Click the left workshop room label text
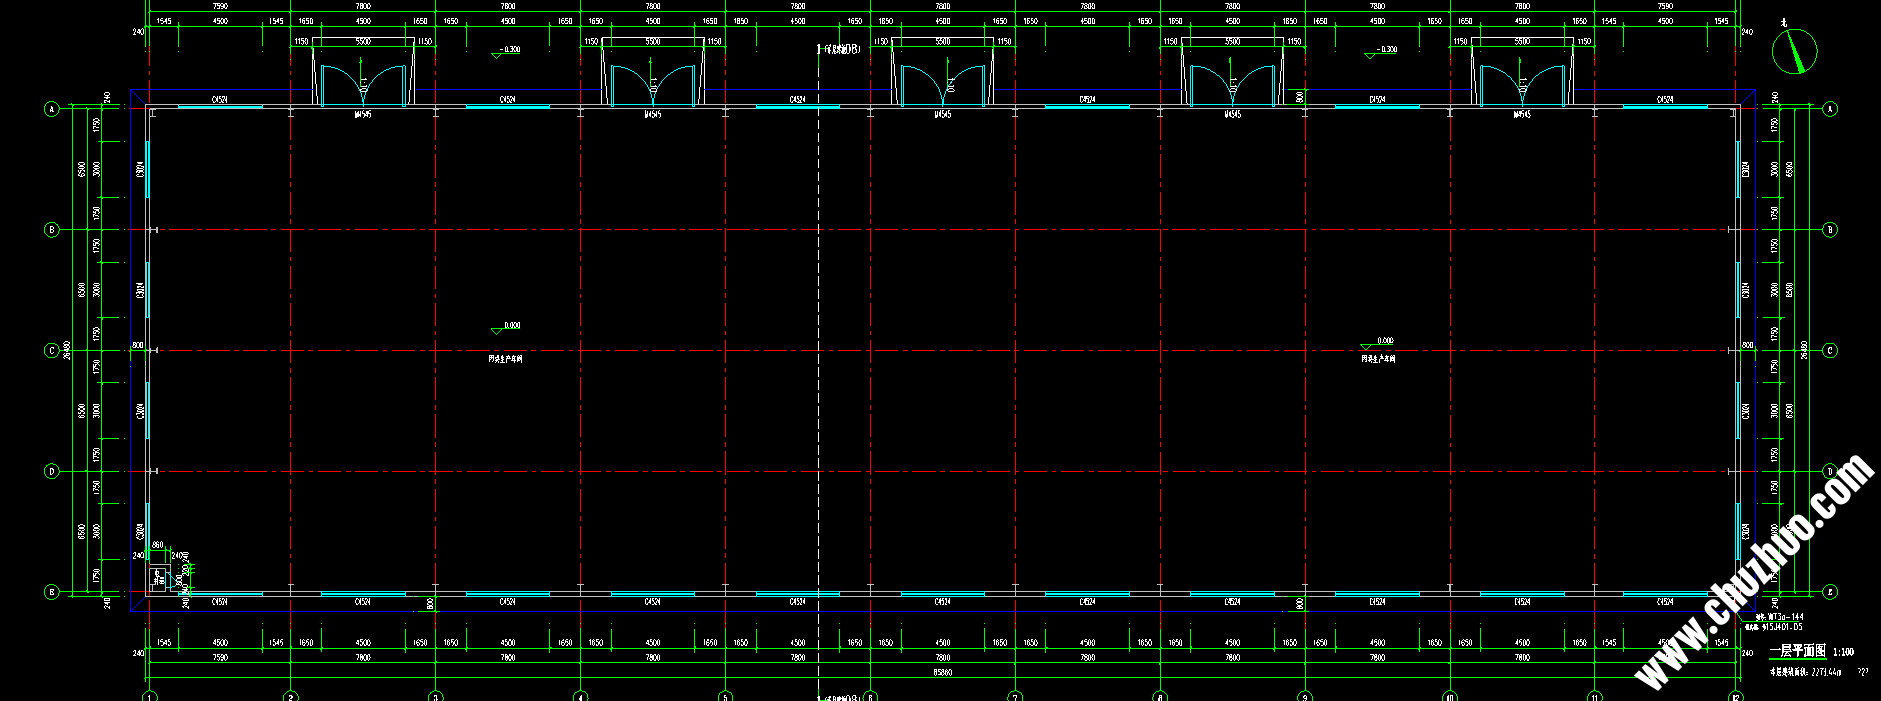 click(505, 359)
